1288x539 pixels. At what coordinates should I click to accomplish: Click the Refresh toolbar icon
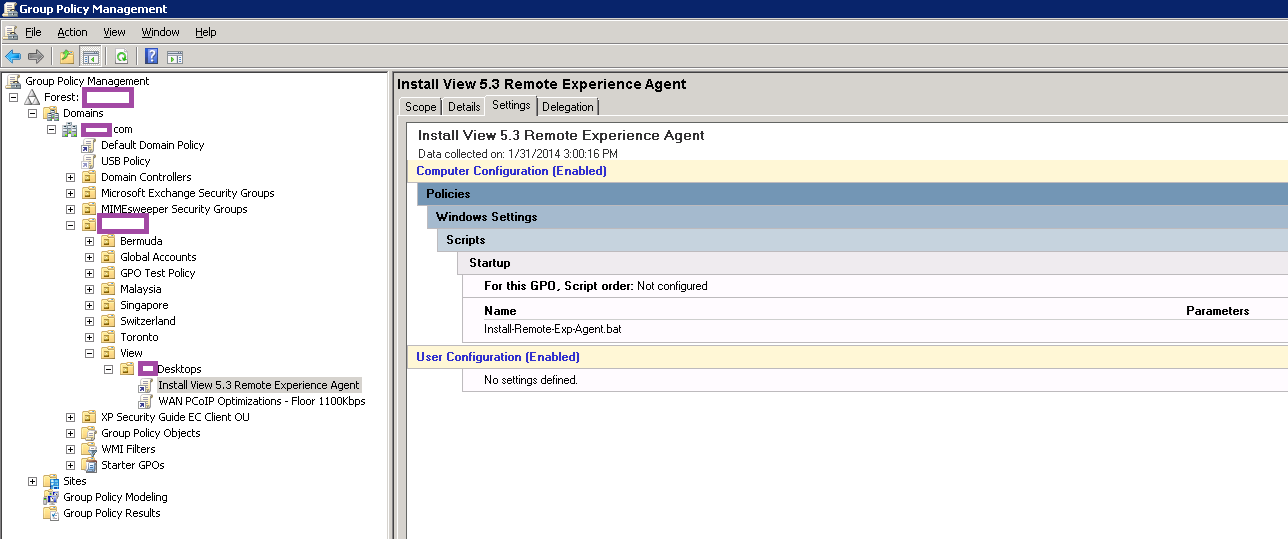click(121, 56)
